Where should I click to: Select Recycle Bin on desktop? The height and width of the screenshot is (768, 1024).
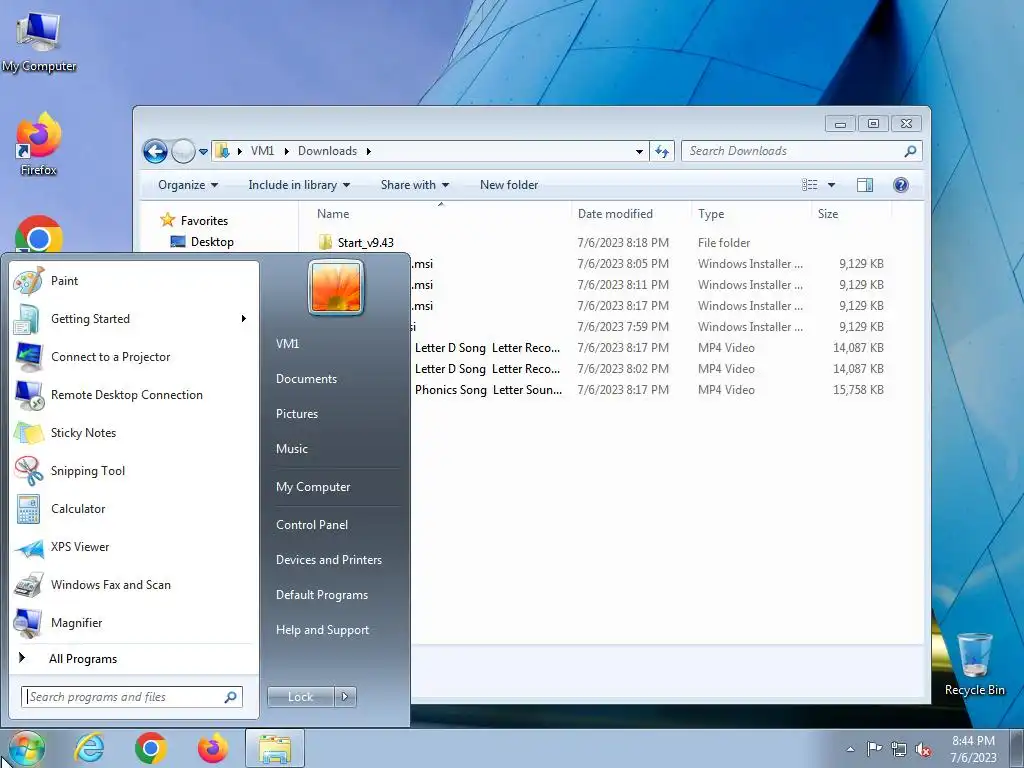[x=974, y=665]
